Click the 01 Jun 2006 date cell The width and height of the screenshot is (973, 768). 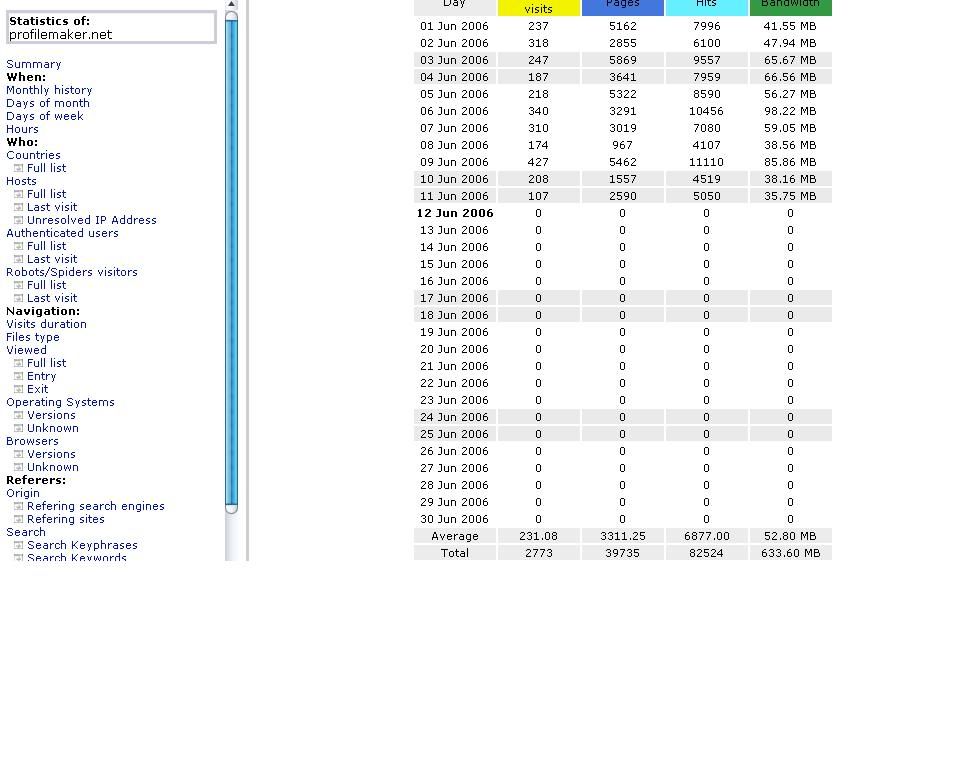coord(454,26)
